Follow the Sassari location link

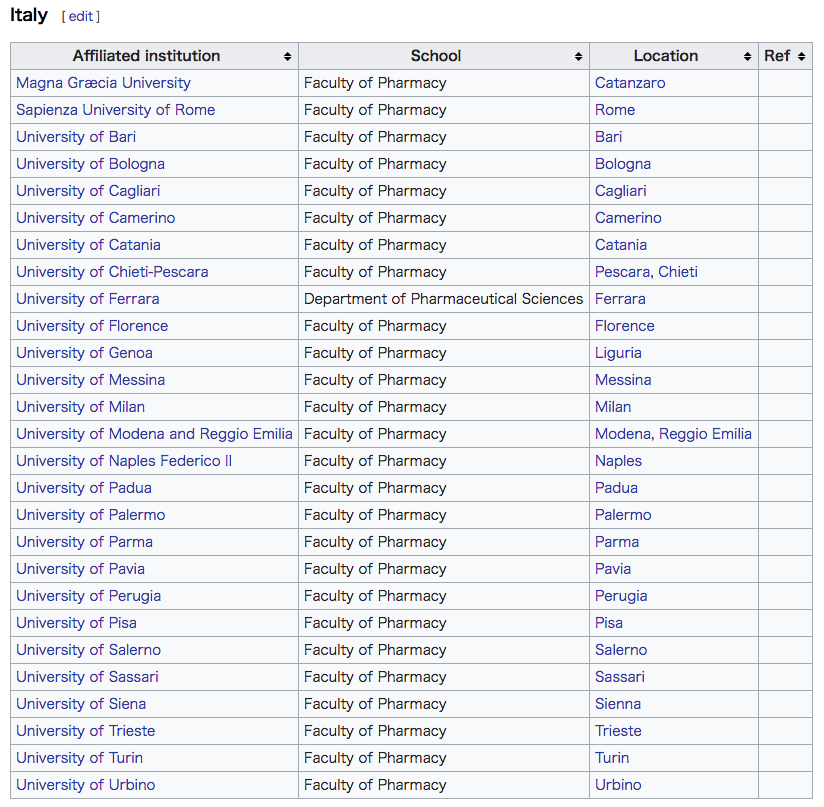tap(620, 677)
